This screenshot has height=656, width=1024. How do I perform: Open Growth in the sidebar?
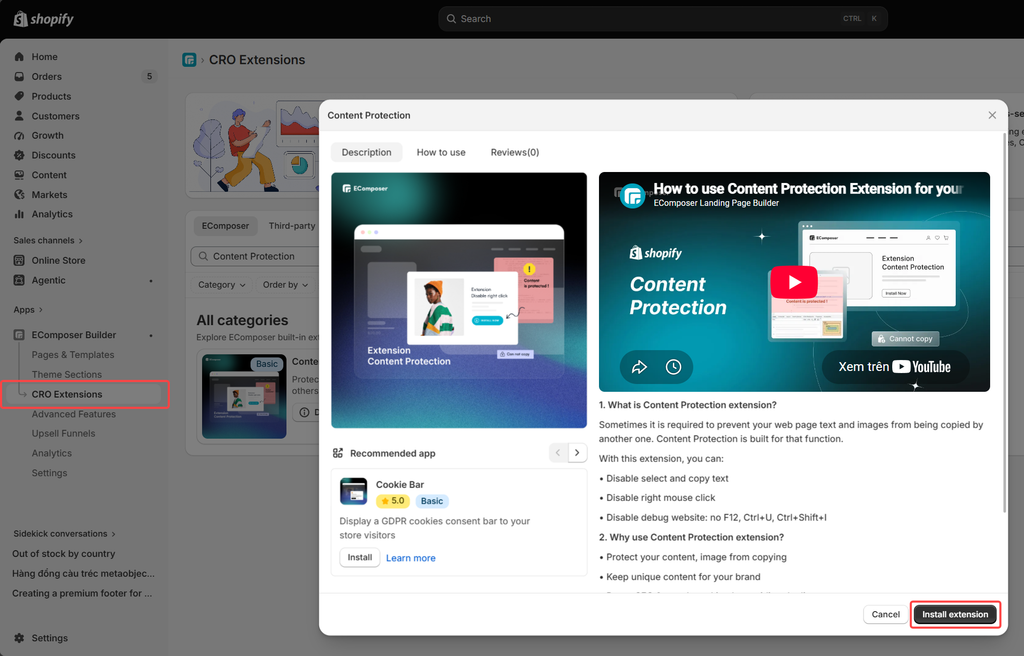pos(48,135)
